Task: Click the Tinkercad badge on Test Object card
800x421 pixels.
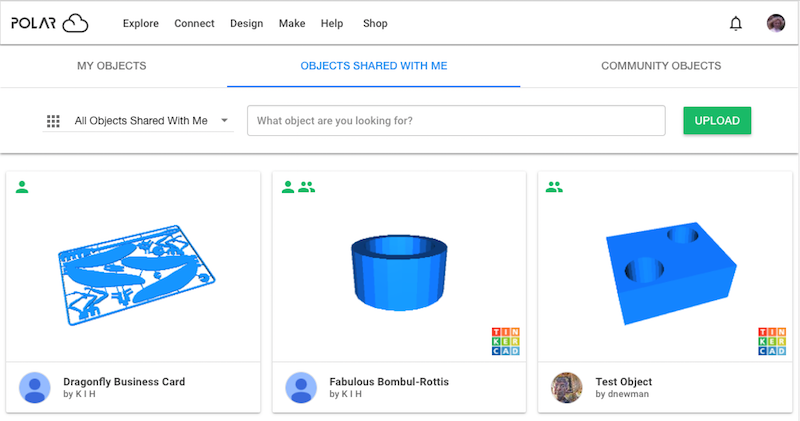Action: tap(772, 341)
